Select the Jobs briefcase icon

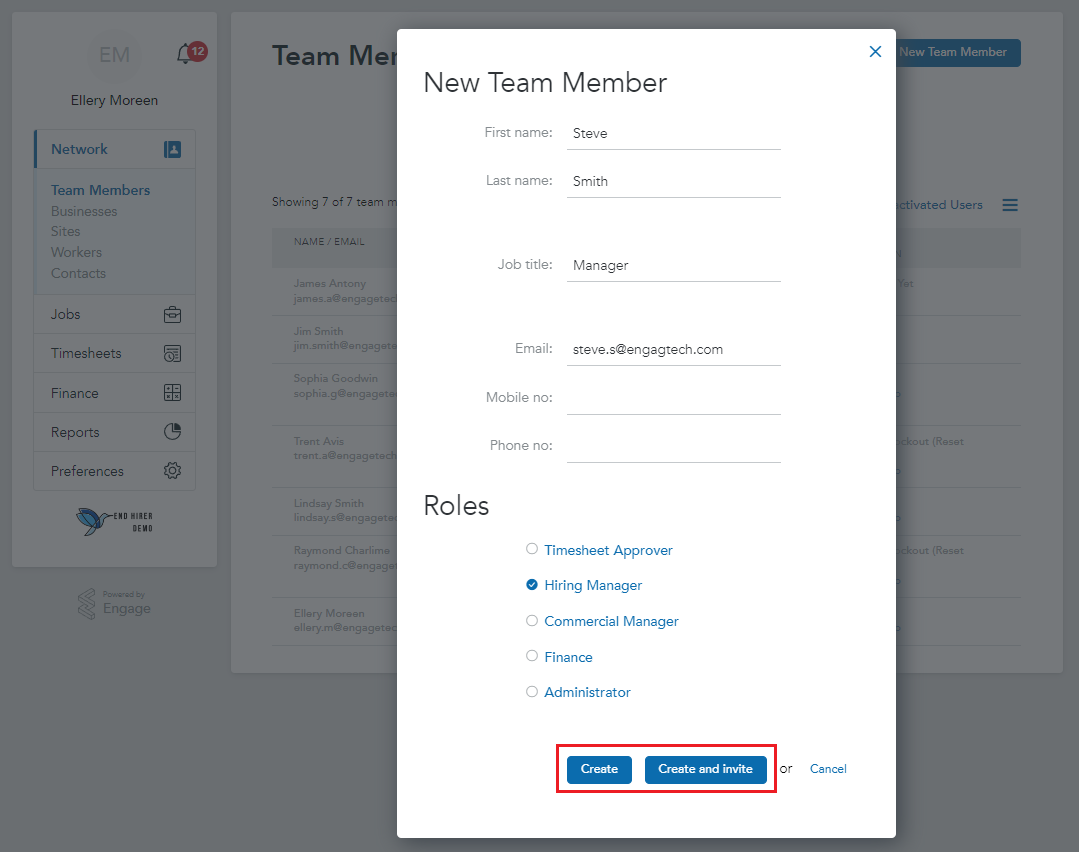click(172, 314)
